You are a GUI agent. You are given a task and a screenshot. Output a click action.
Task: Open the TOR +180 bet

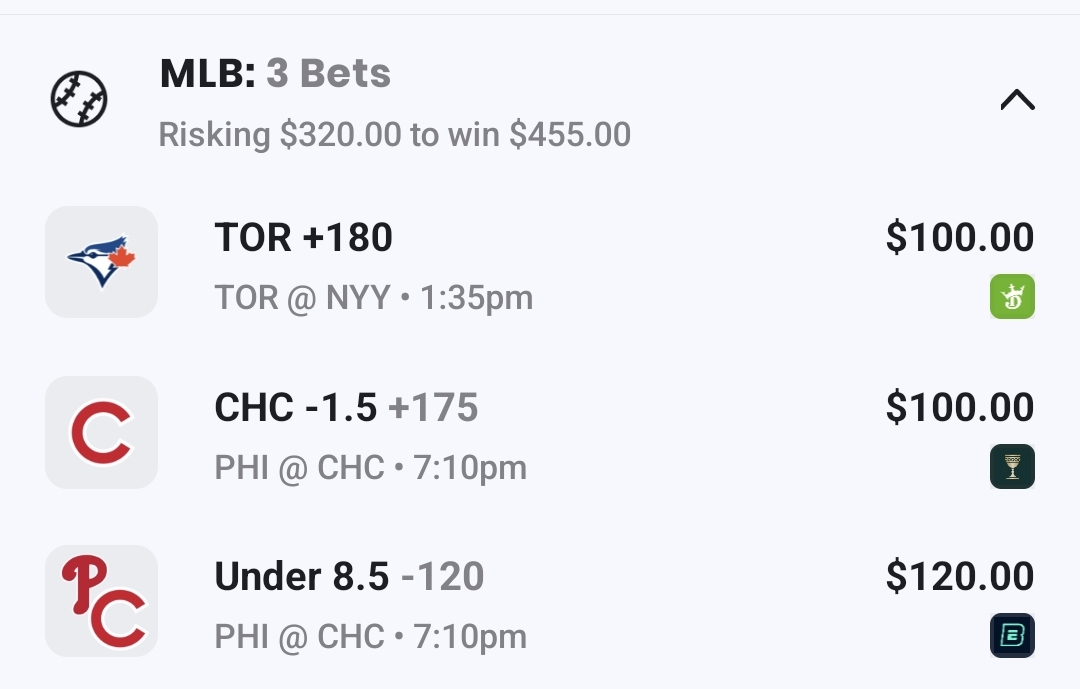(303, 238)
